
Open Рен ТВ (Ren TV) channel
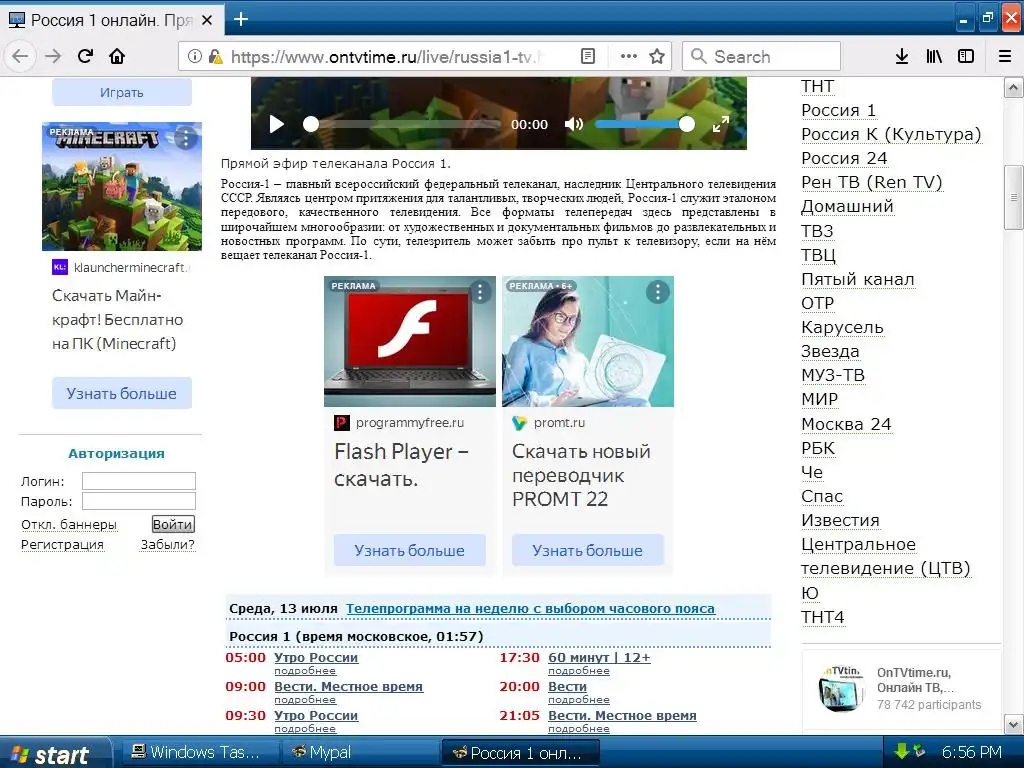point(872,182)
